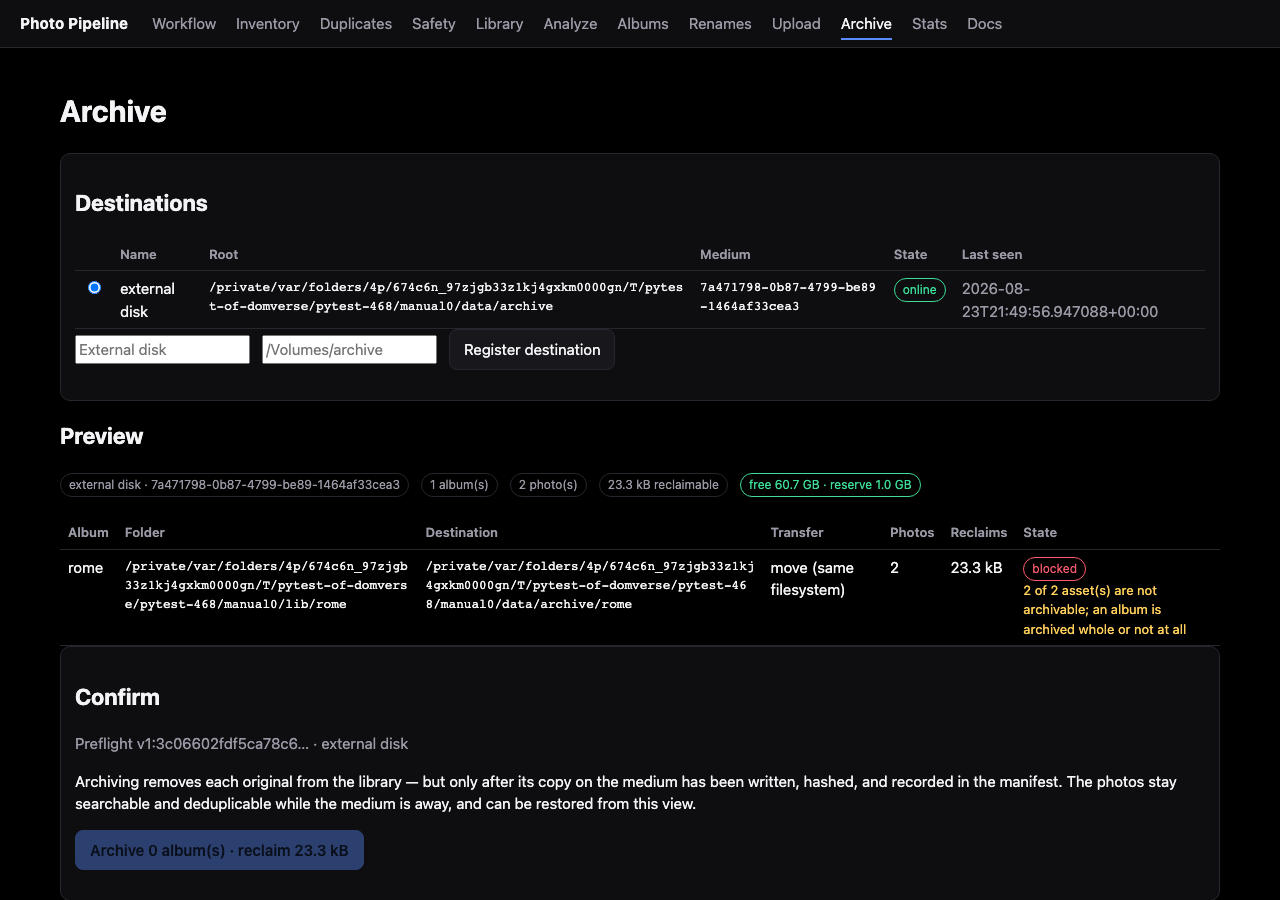Open the Analyze section
Screen dimensions: 1280x900
(x=570, y=24)
